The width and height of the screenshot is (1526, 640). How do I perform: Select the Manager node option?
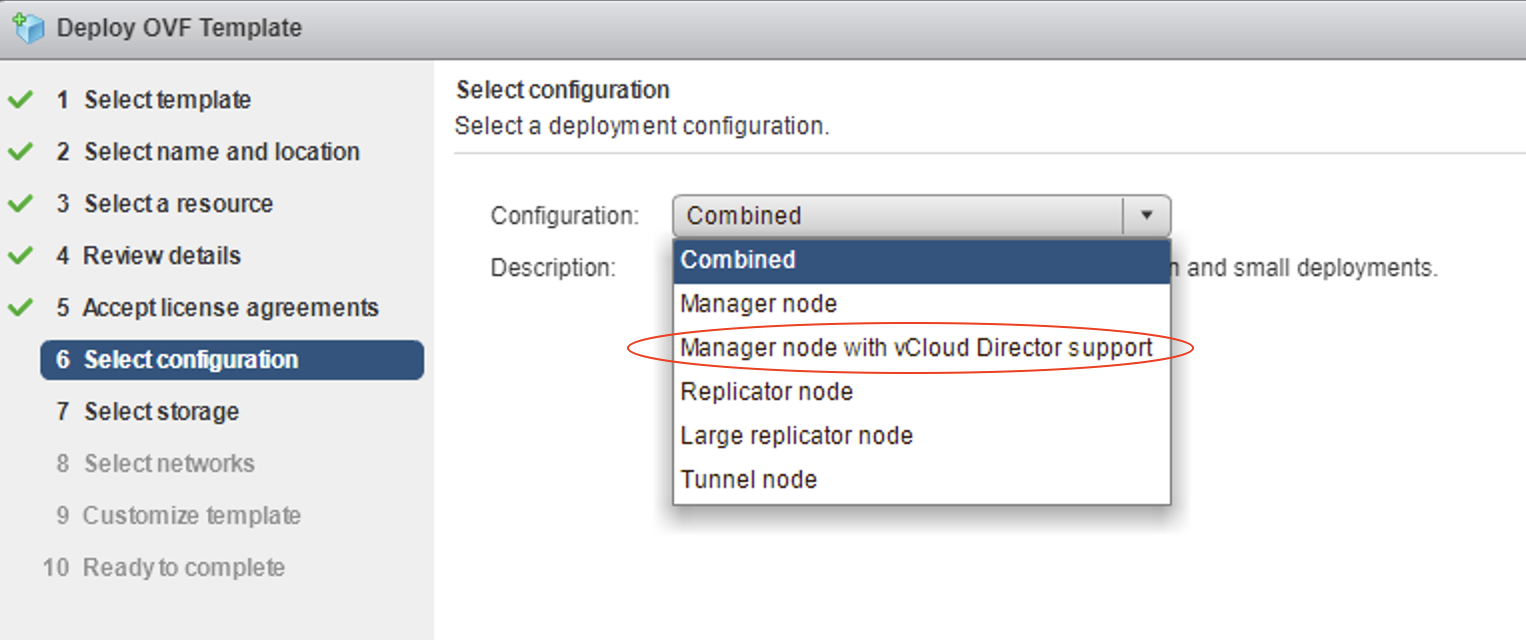(758, 303)
